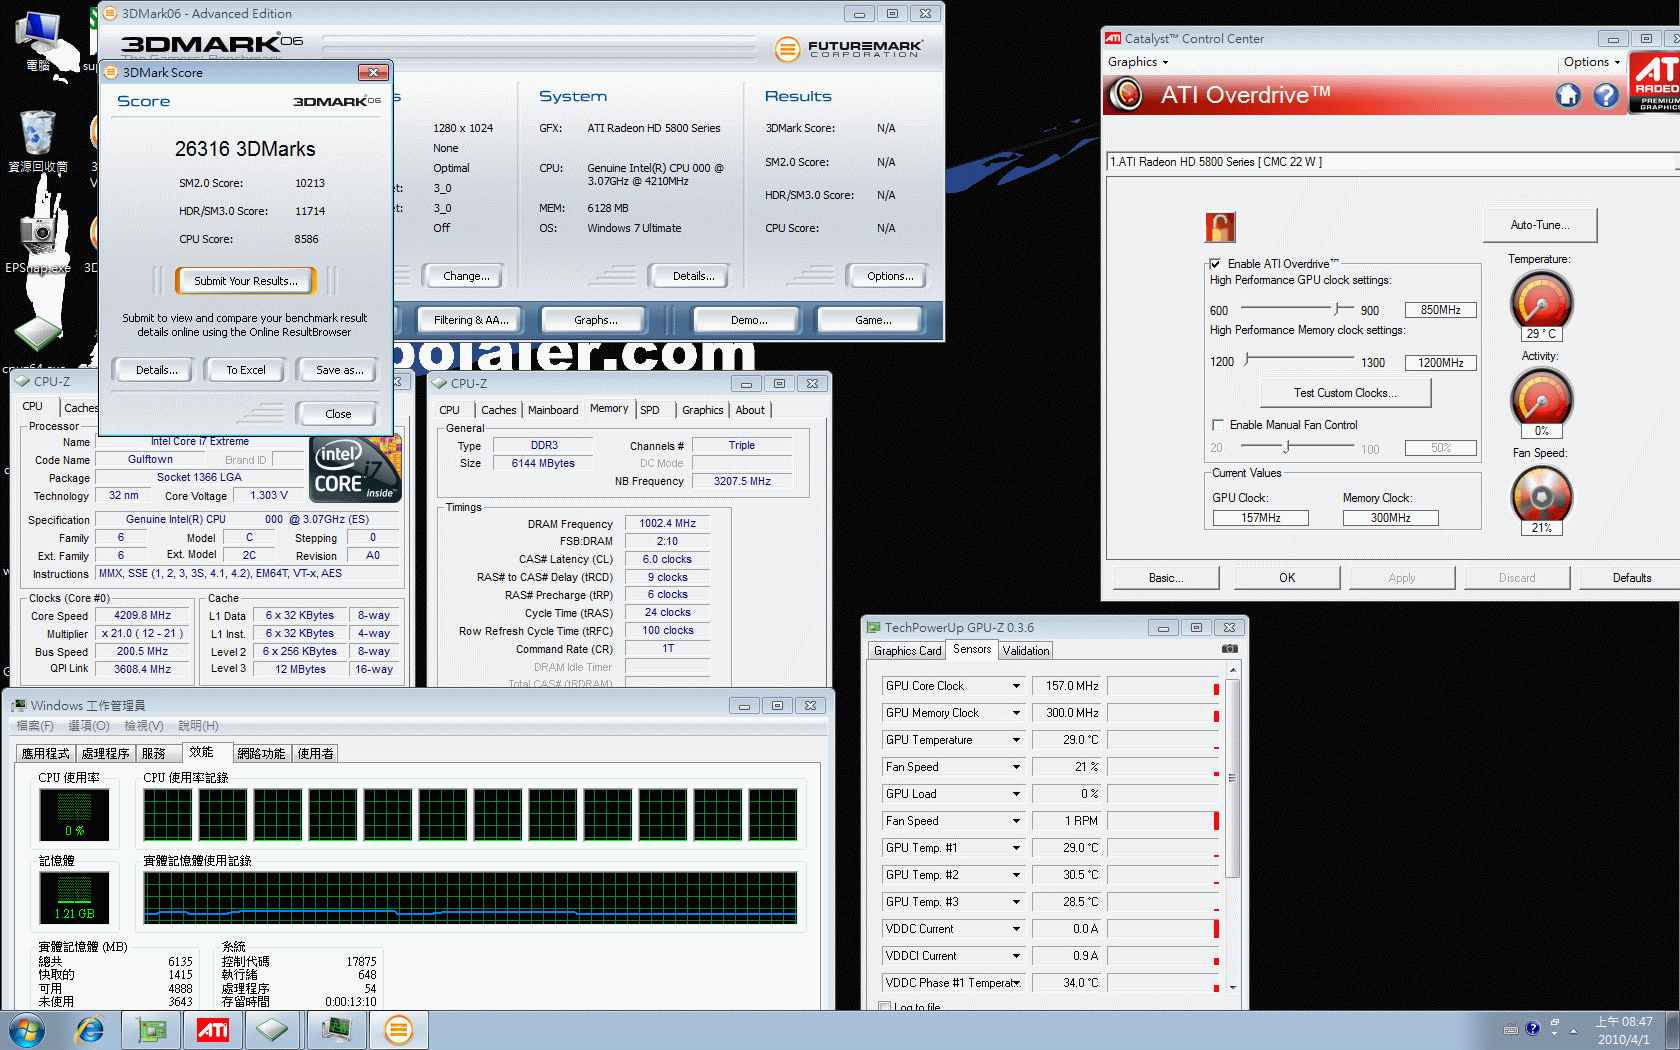Open the Recycle Bin desktop icon
Screen dimensions: 1680x1050
(x=38, y=141)
